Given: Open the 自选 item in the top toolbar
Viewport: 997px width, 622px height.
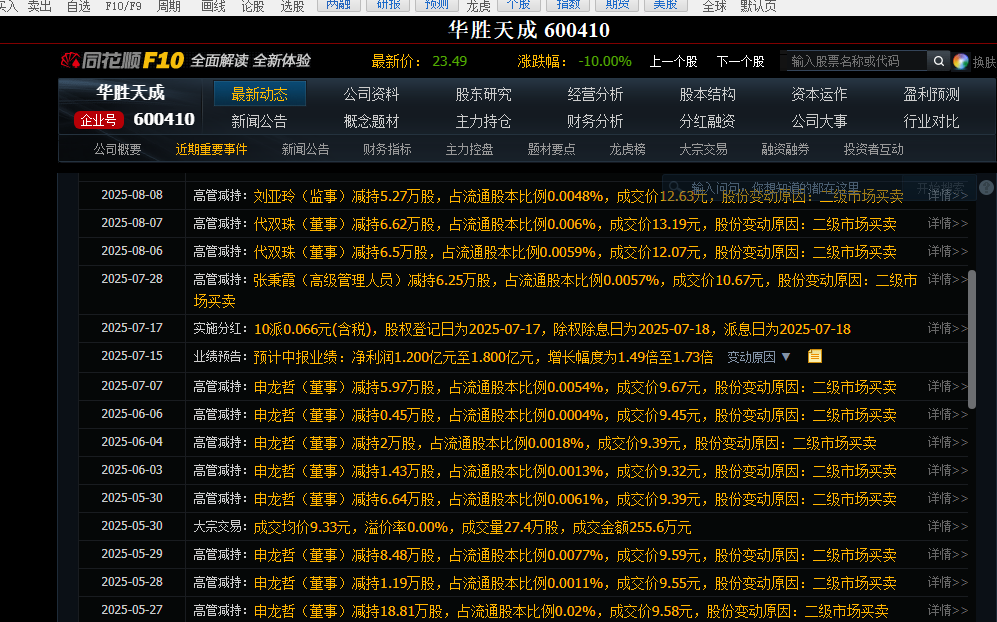Looking at the screenshot, I should 79,7.
